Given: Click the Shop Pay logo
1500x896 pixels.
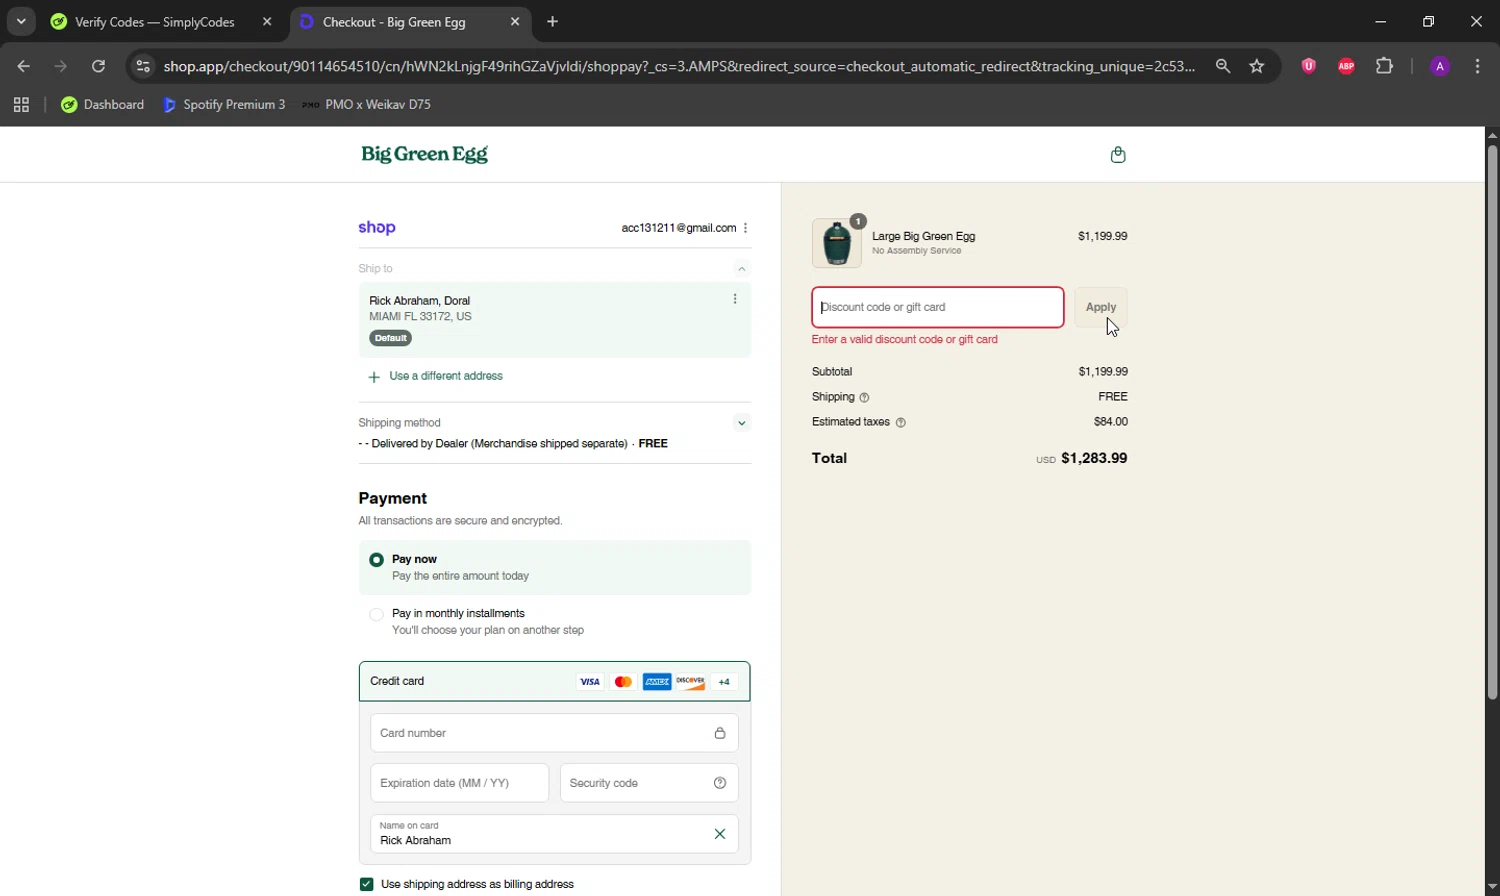Looking at the screenshot, I should [377, 227].
